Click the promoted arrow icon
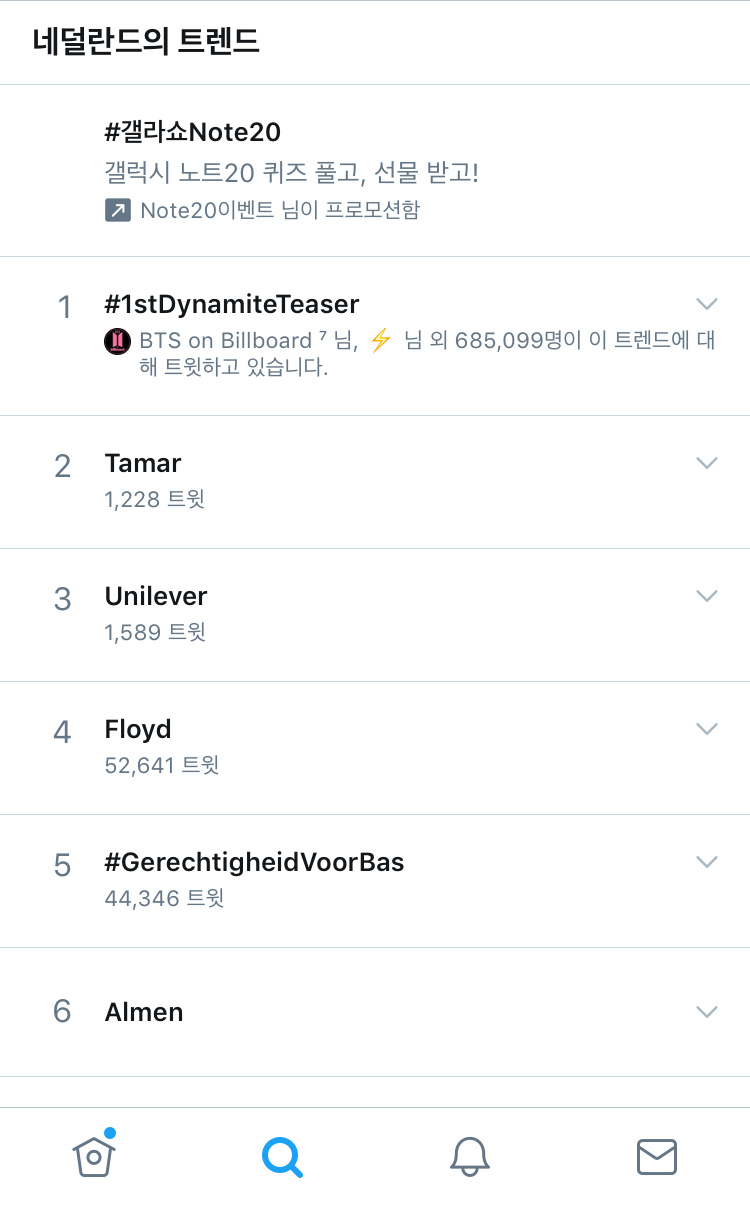750x1206 pixels. [117, 210]
